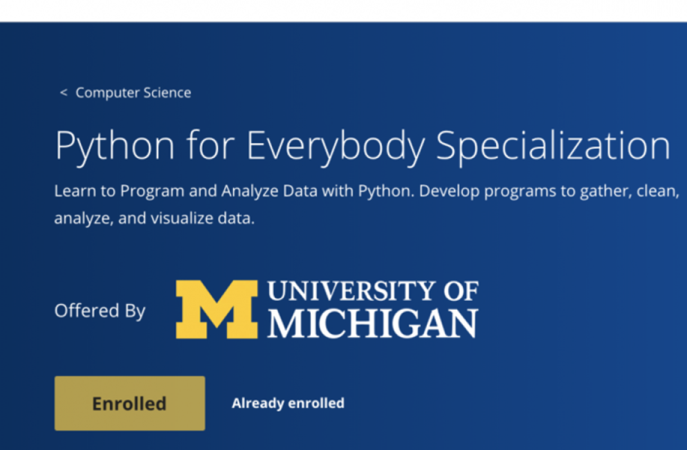This screenshot has height=450, width=687.
Task: Click the Python for Everybody Specialization title
Action: (362, 146)
